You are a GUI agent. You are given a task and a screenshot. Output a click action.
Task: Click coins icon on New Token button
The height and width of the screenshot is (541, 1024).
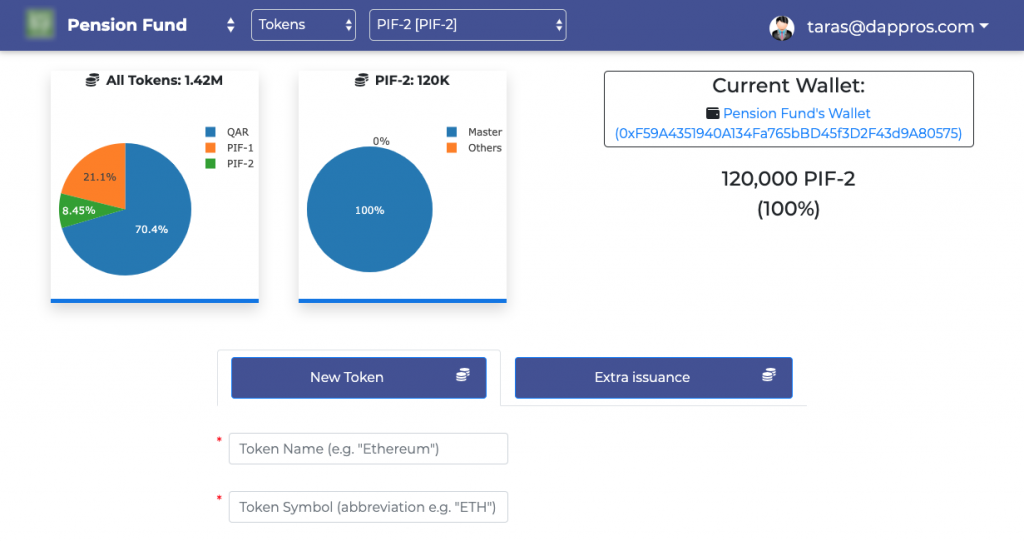tap(462, 375)
